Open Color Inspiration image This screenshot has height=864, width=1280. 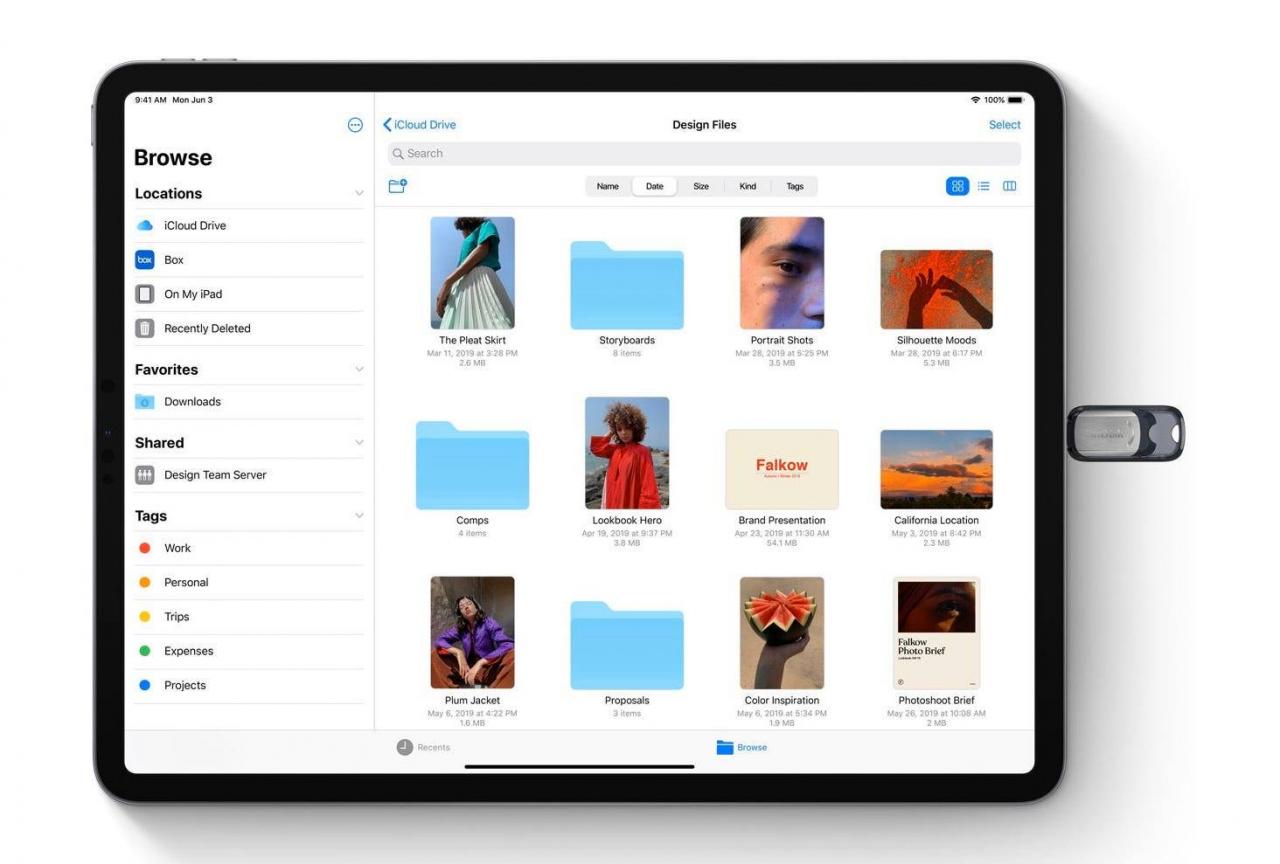782,633
